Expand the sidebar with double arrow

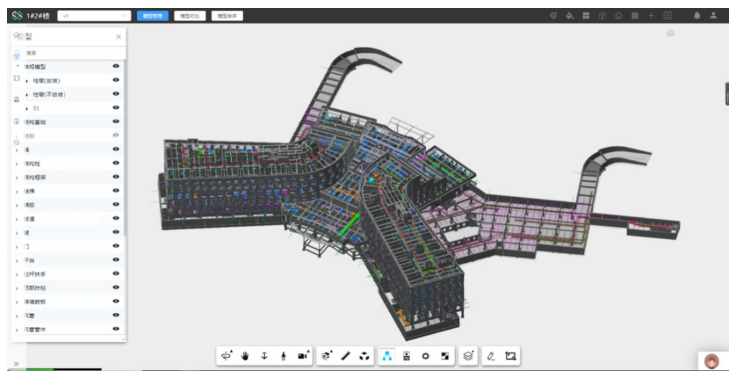16,364
